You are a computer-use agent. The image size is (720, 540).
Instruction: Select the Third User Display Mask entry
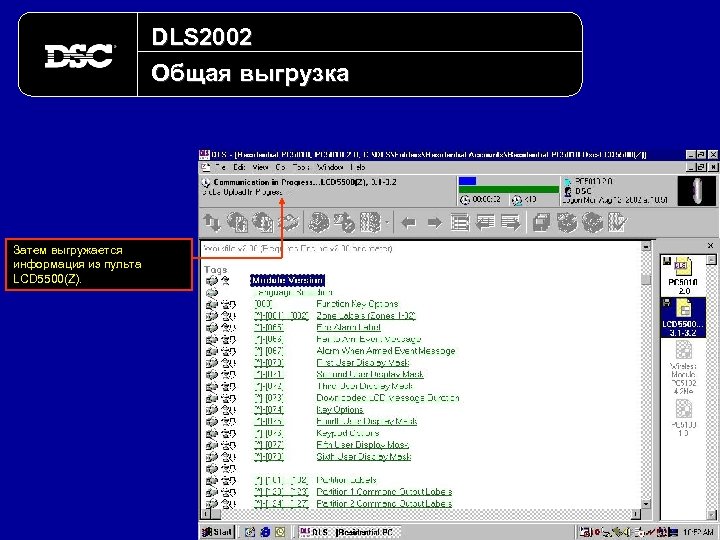(365, 386)
